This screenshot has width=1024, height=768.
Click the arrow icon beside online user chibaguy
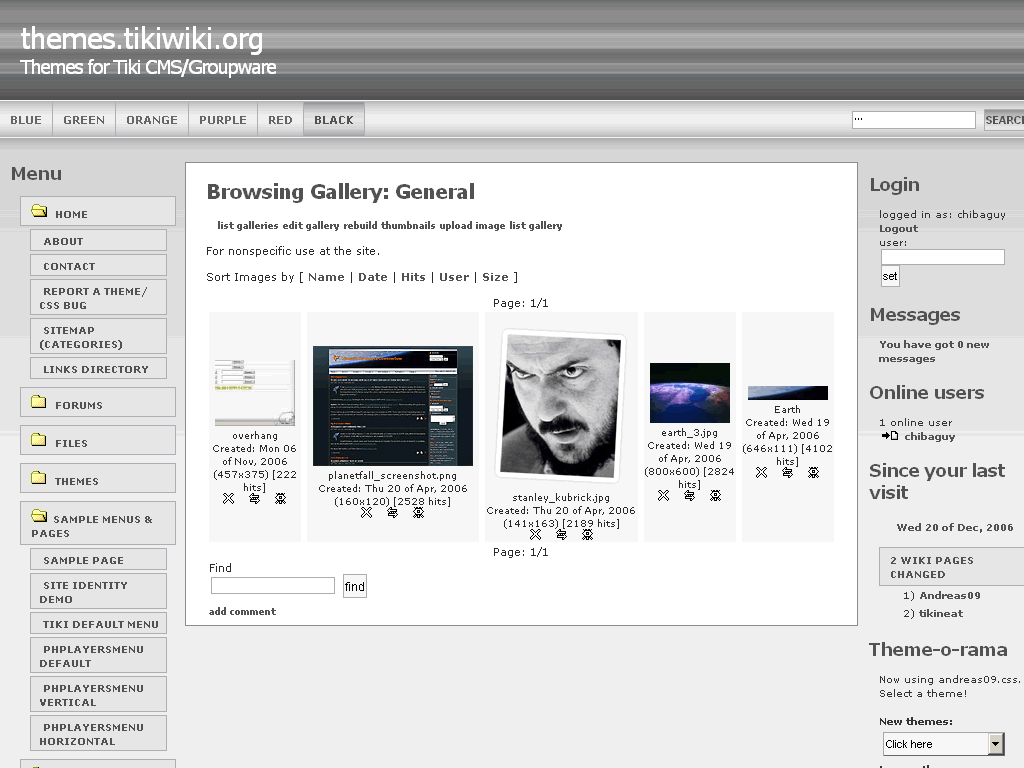point(890,436)
